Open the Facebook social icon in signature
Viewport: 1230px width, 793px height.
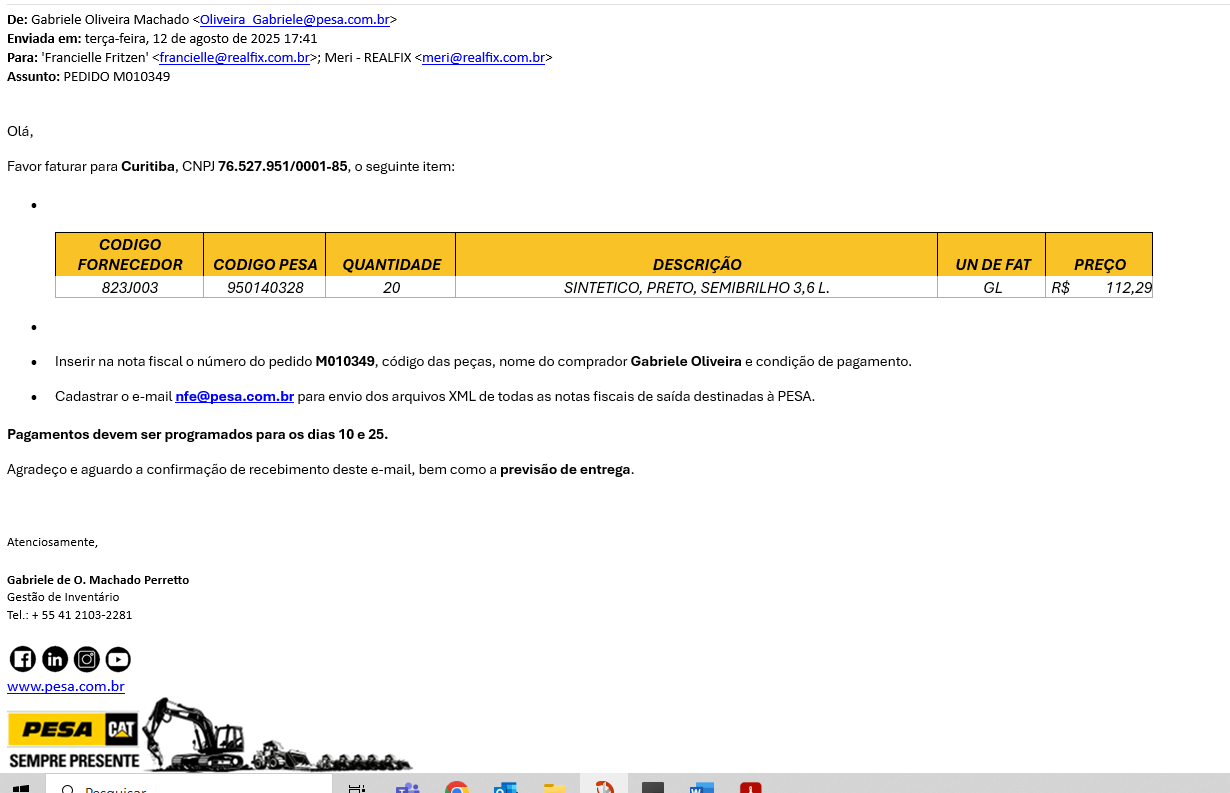[x=22, y=659]
